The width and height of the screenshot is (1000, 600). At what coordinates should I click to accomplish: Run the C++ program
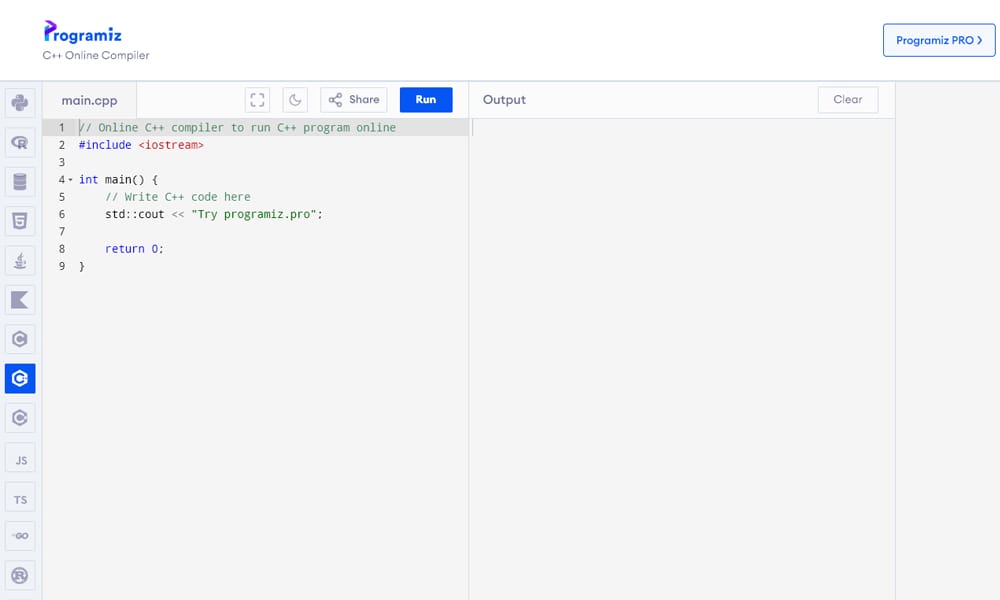click(425, 99)
